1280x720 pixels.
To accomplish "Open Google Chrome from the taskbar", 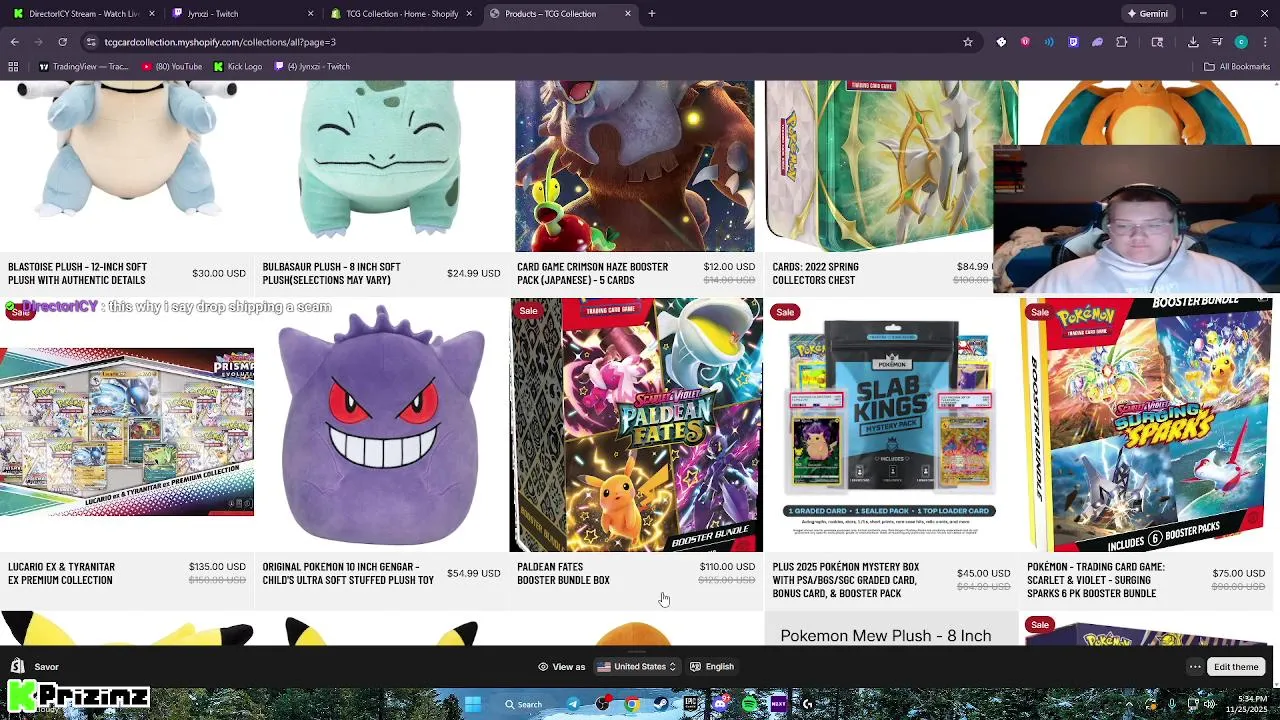I will (x=631, y=704).
